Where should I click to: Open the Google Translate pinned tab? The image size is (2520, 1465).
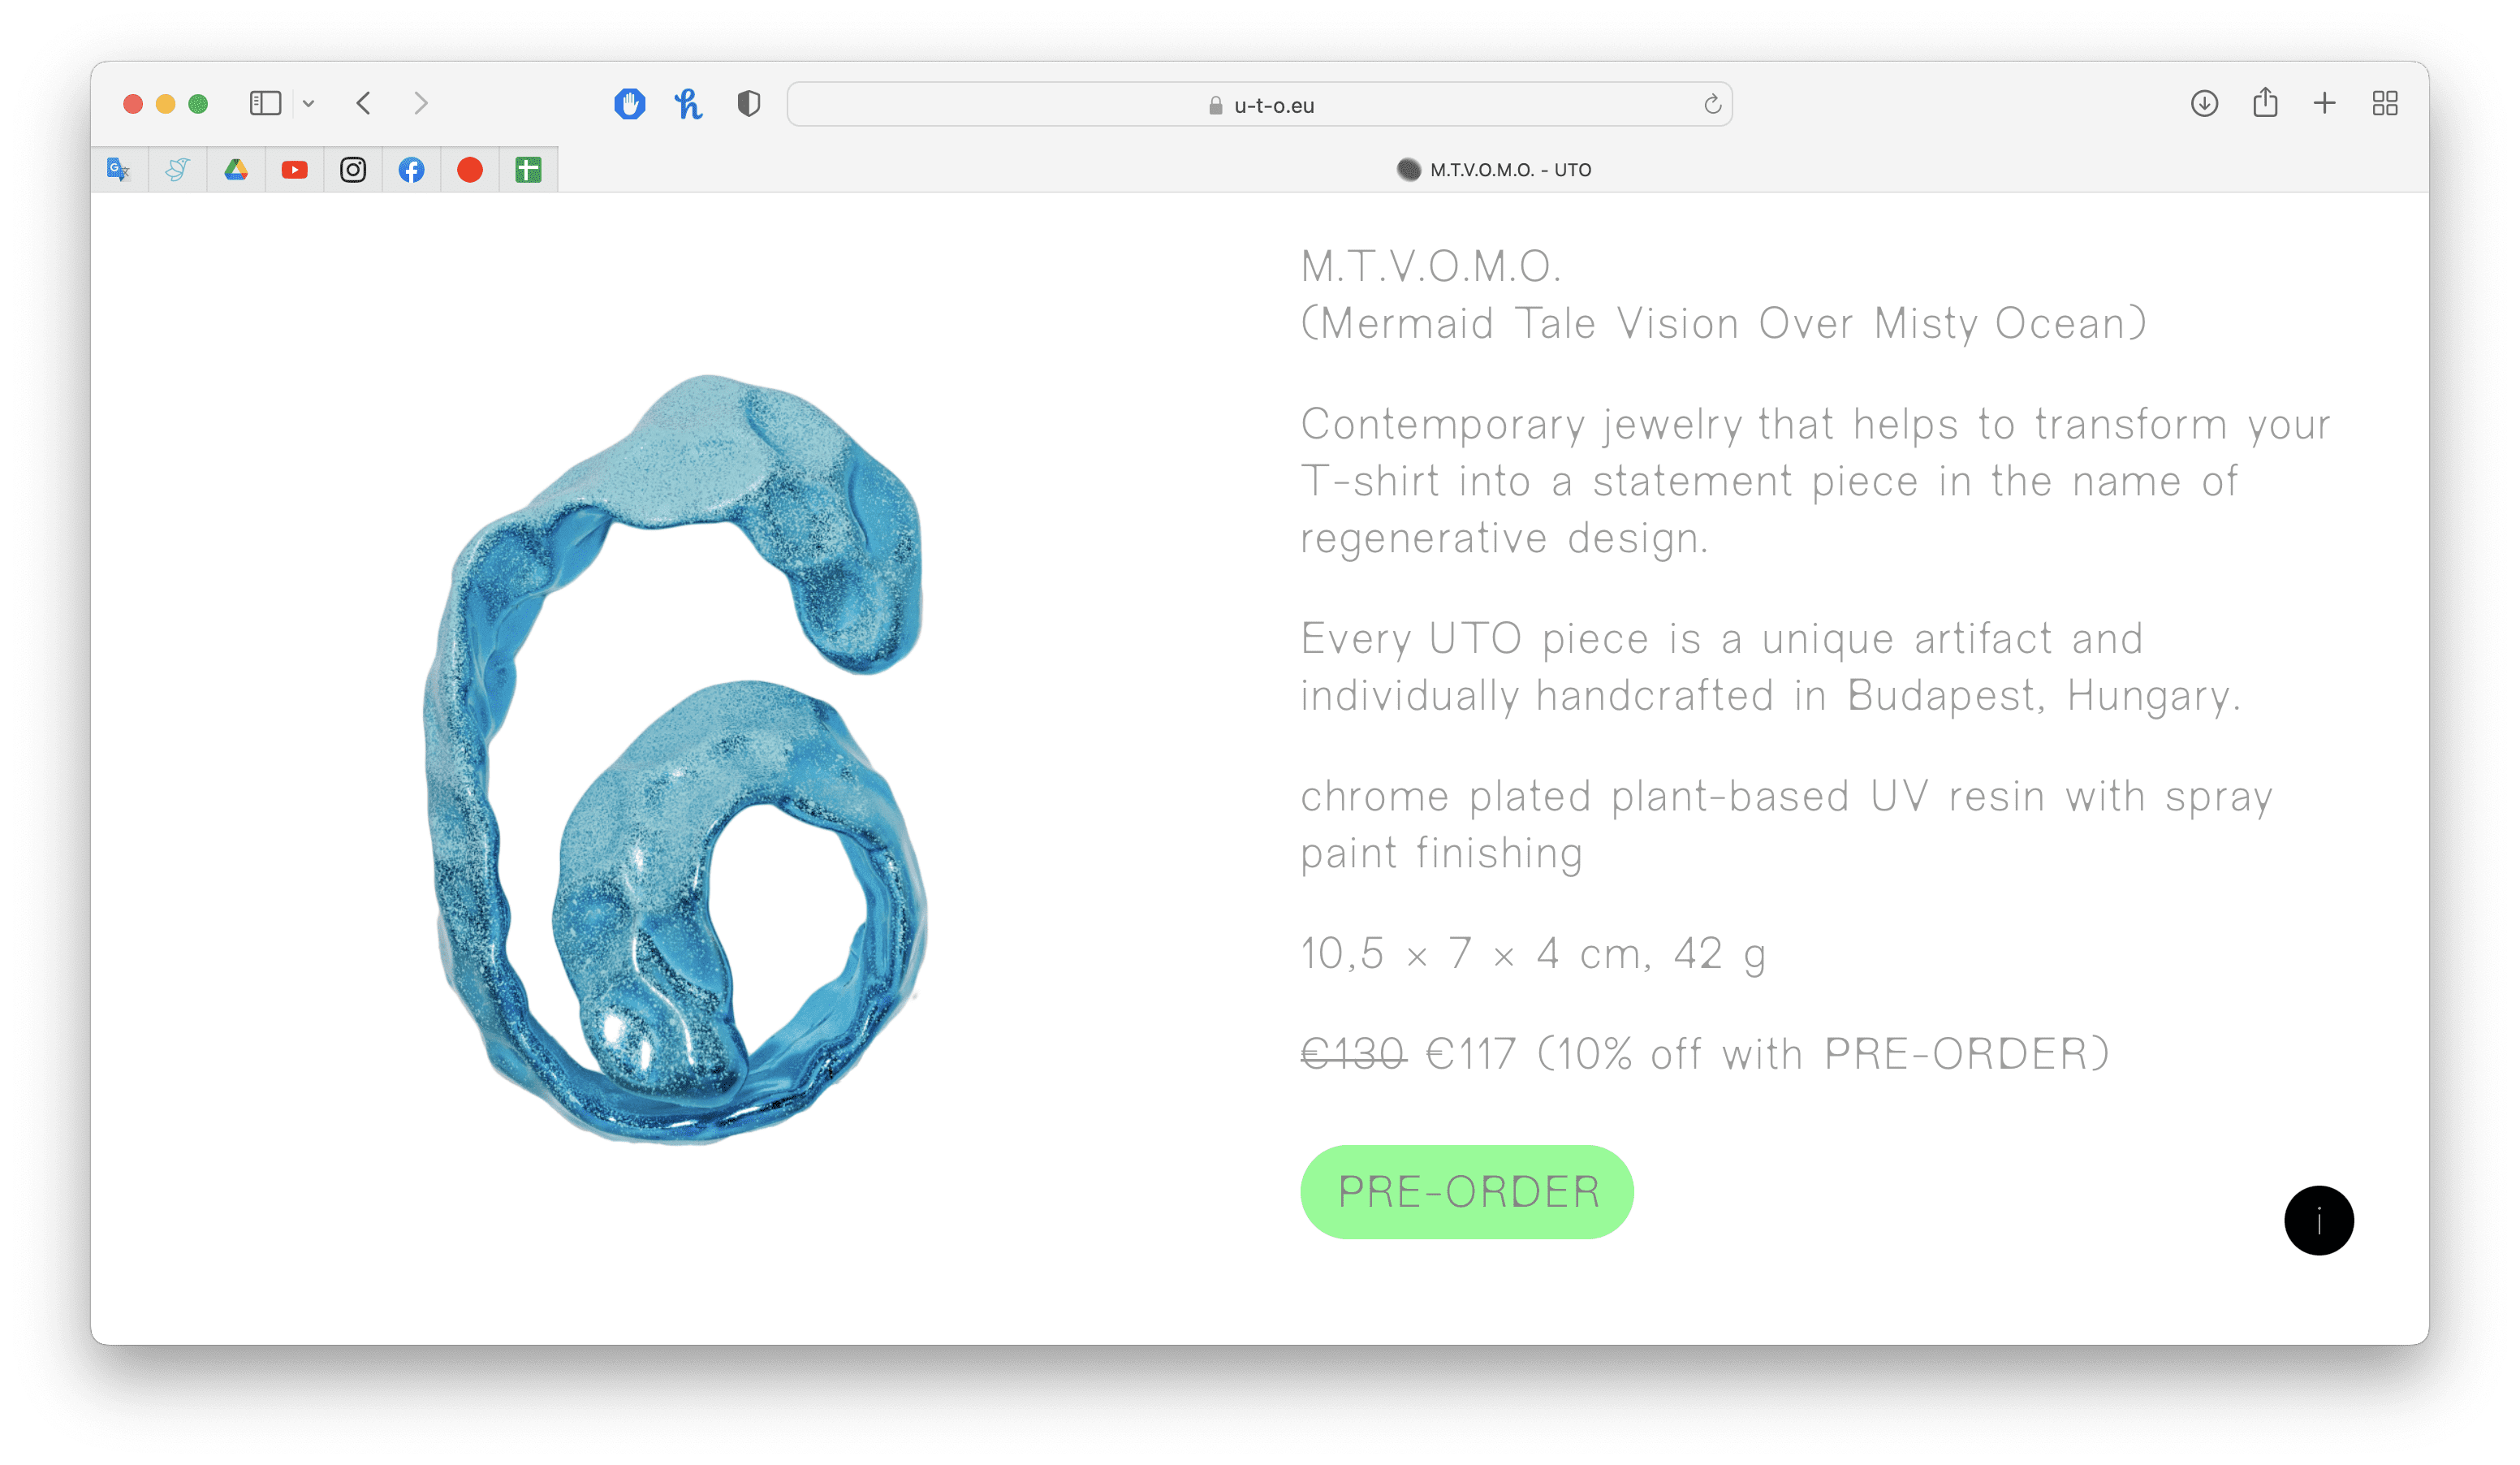119,170
